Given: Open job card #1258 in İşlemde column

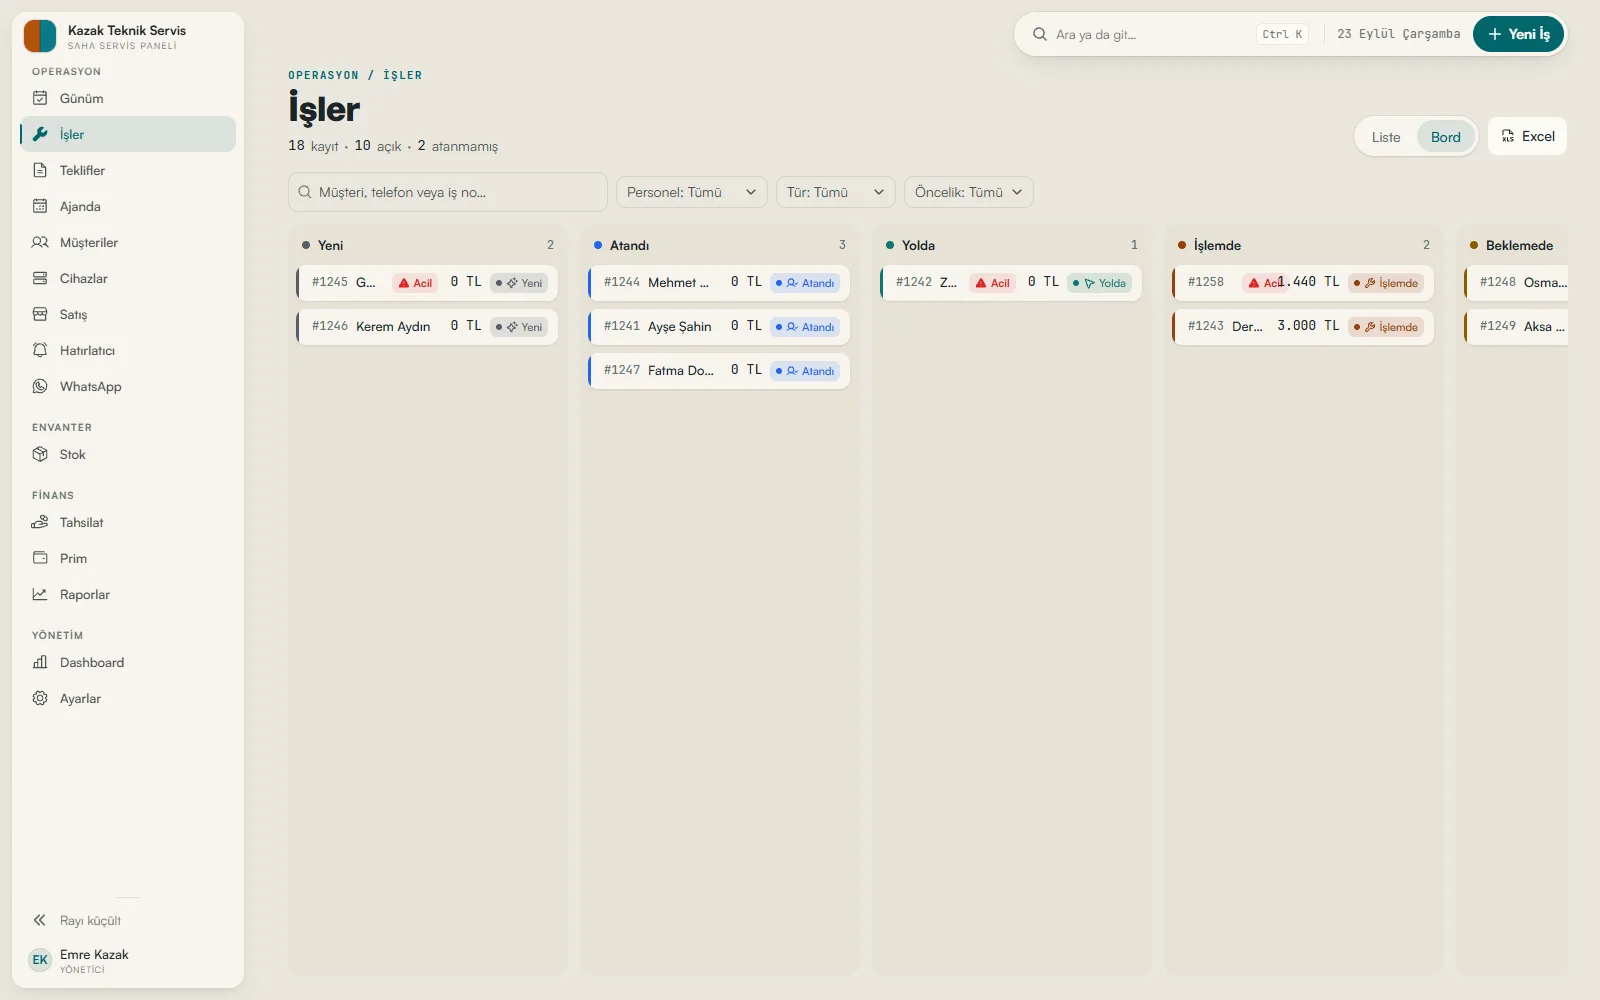Looking at the screenshot, I should click(1303, 282).
